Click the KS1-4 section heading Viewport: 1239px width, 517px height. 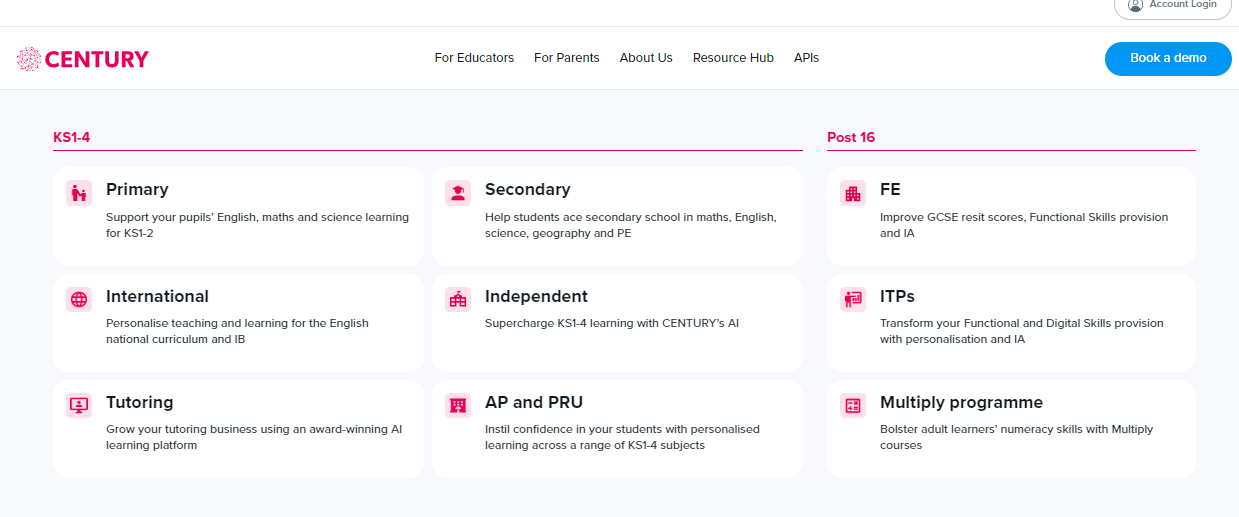click(x=72, y=137)
